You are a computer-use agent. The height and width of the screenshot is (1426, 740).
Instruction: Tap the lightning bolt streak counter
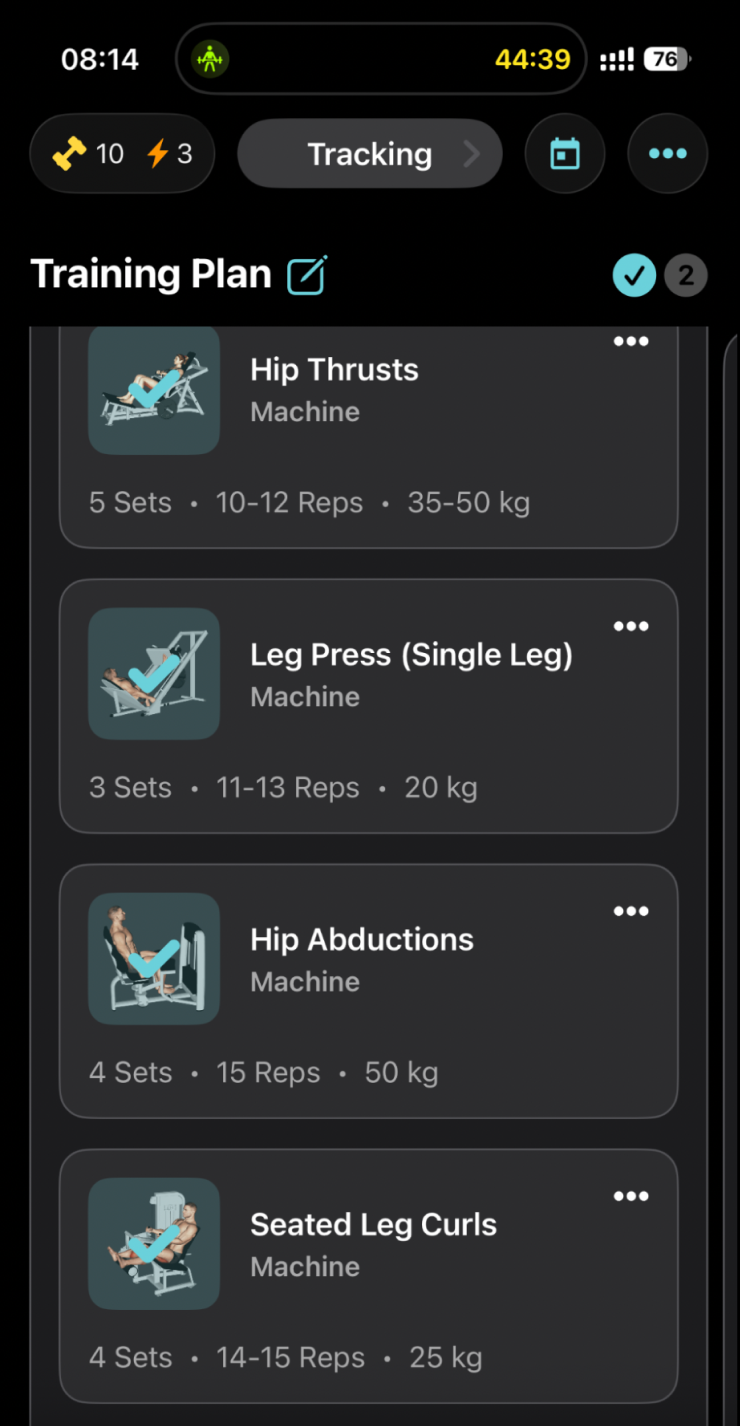tap(169, 154)
